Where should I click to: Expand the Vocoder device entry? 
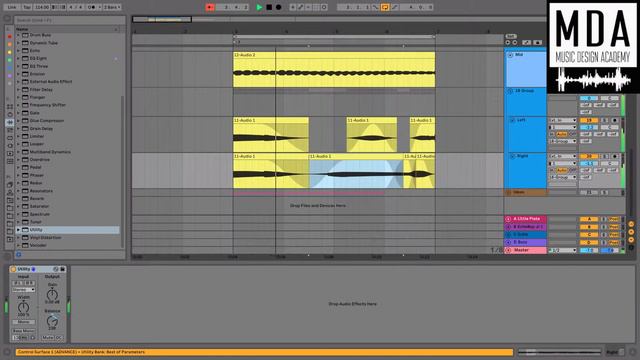pos(18,245)
